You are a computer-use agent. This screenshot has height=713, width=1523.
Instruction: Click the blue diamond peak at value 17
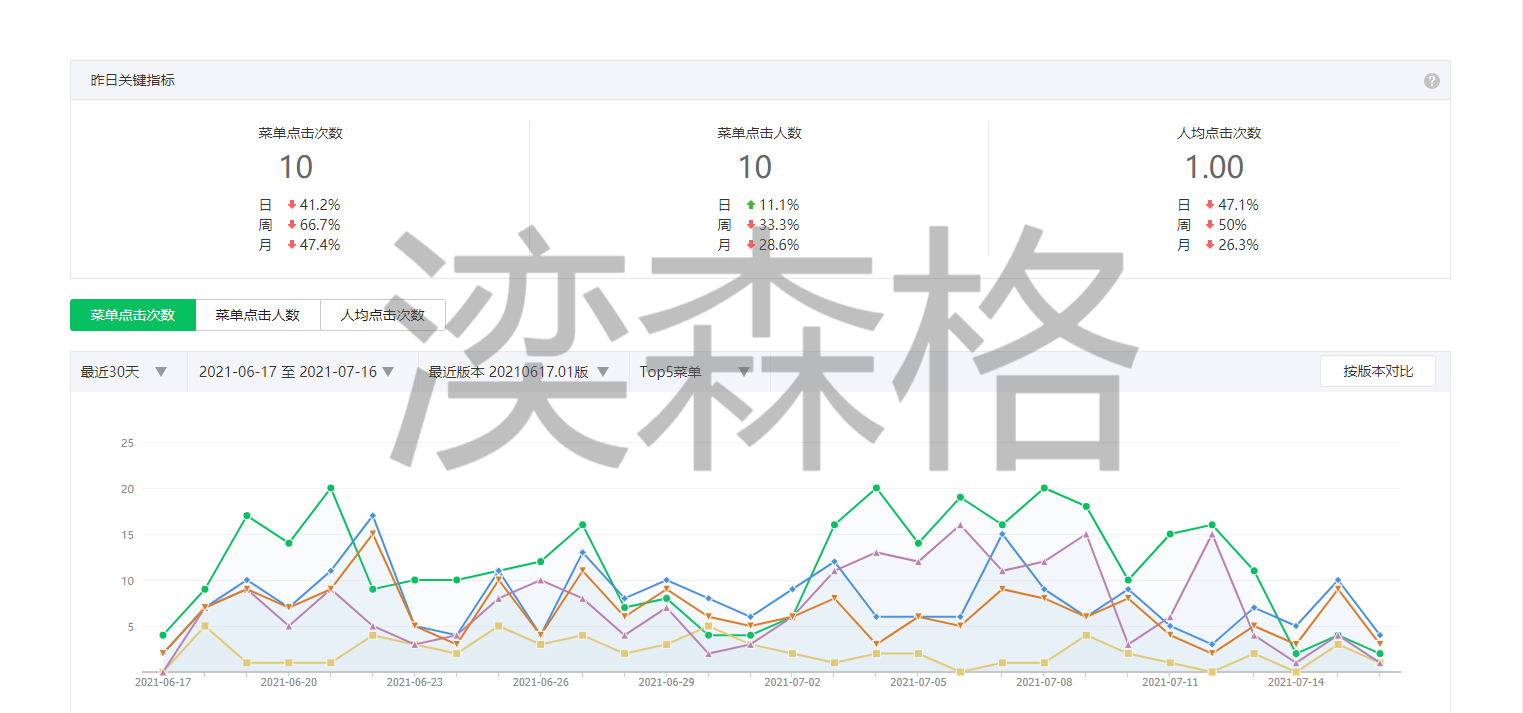click(373, 516)
